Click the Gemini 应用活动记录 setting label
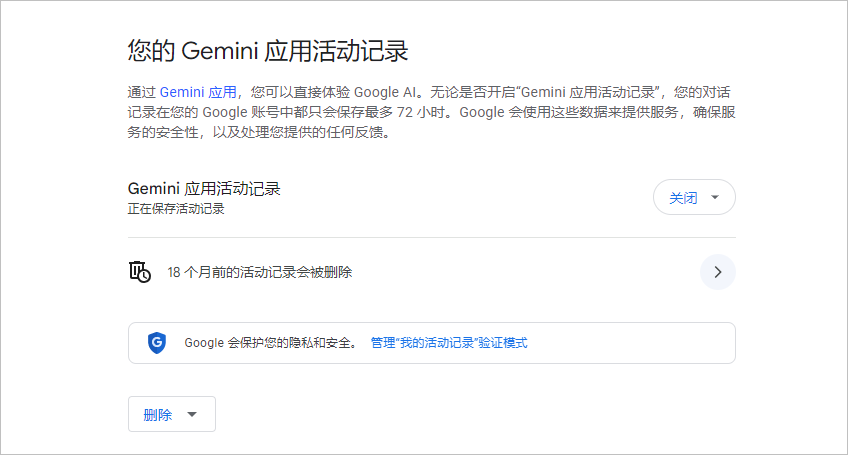The height and width of the screenshot is (455, 848). tap(204, 189)
